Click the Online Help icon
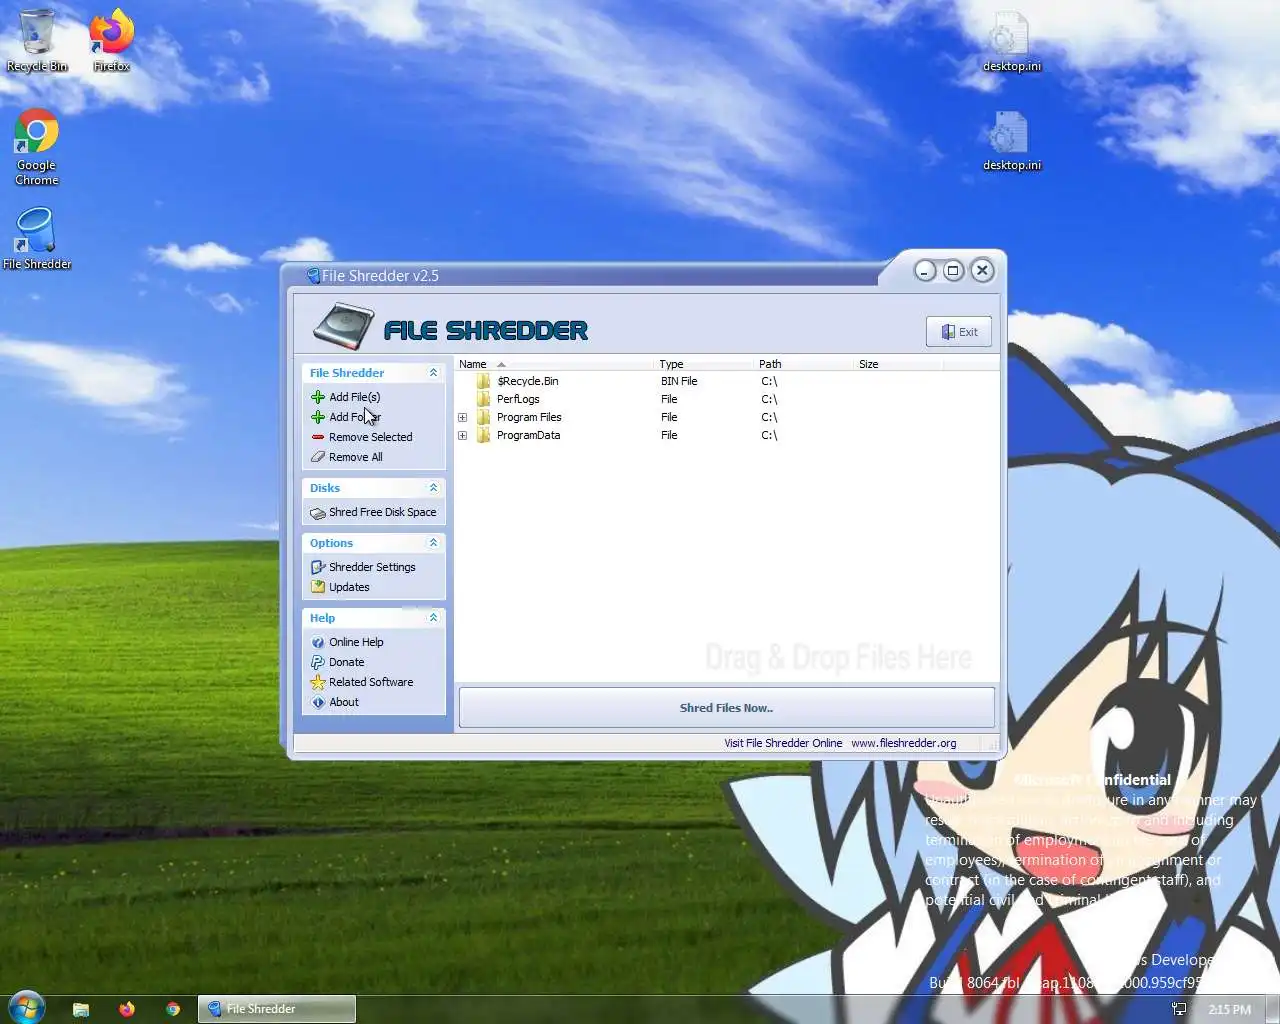1280x1024 pixels. click(318, 642)
